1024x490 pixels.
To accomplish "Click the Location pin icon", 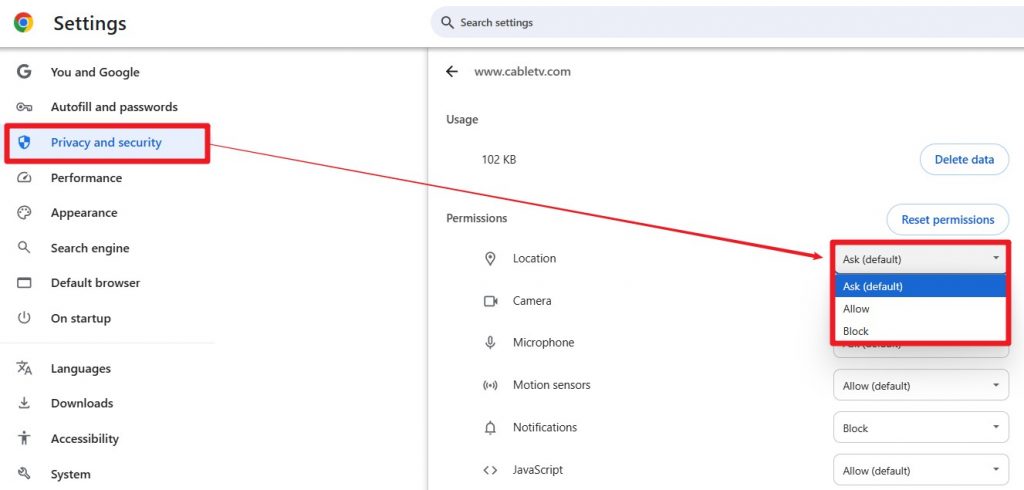I will (490, 259).
